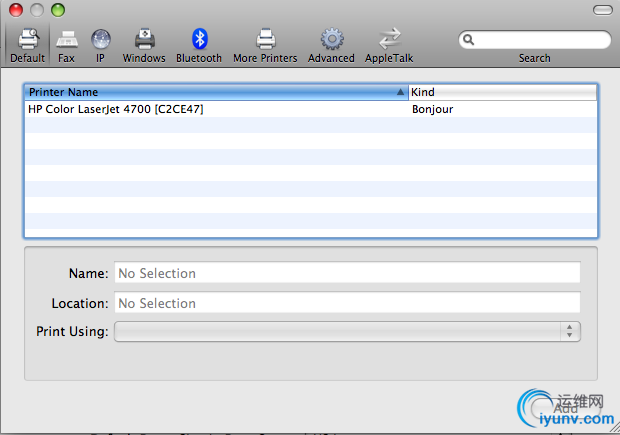Choose the Bluetooth printer pane
The height and width of the screenshot is (435, 620).
point(199,45)
